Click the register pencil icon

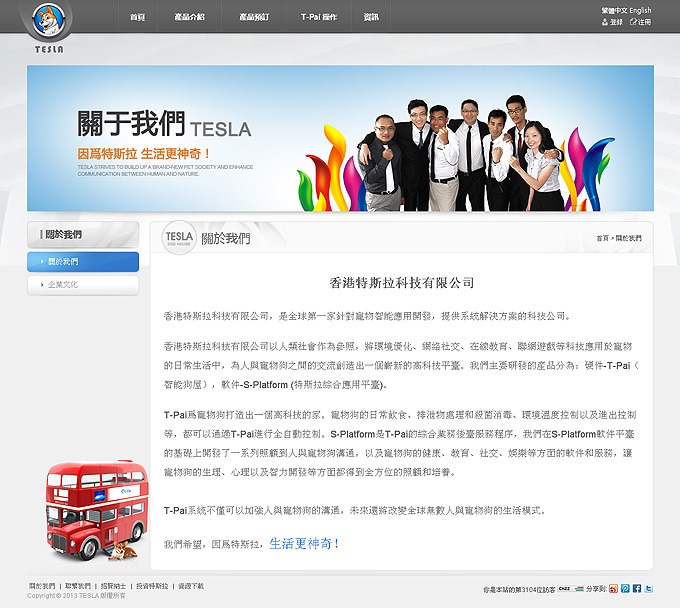click(633, 22)
